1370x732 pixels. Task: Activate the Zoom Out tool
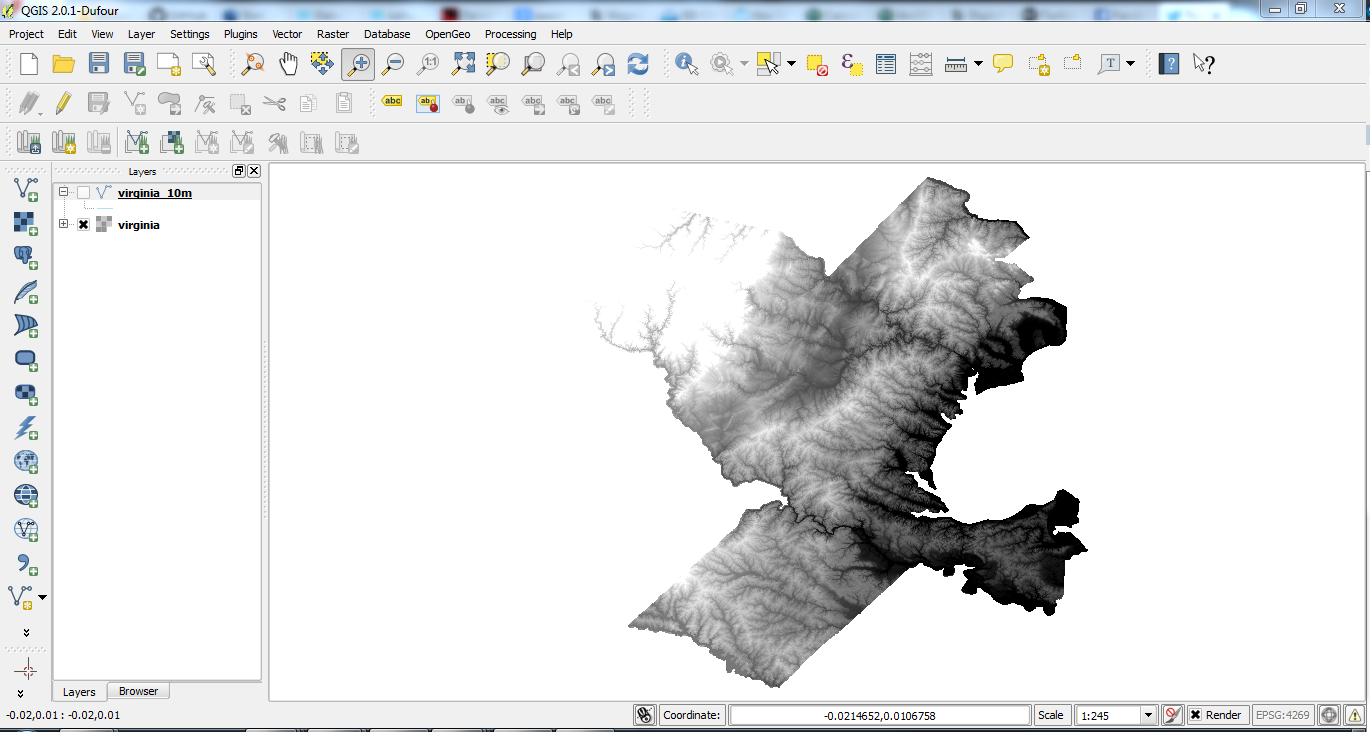[393, 63]
